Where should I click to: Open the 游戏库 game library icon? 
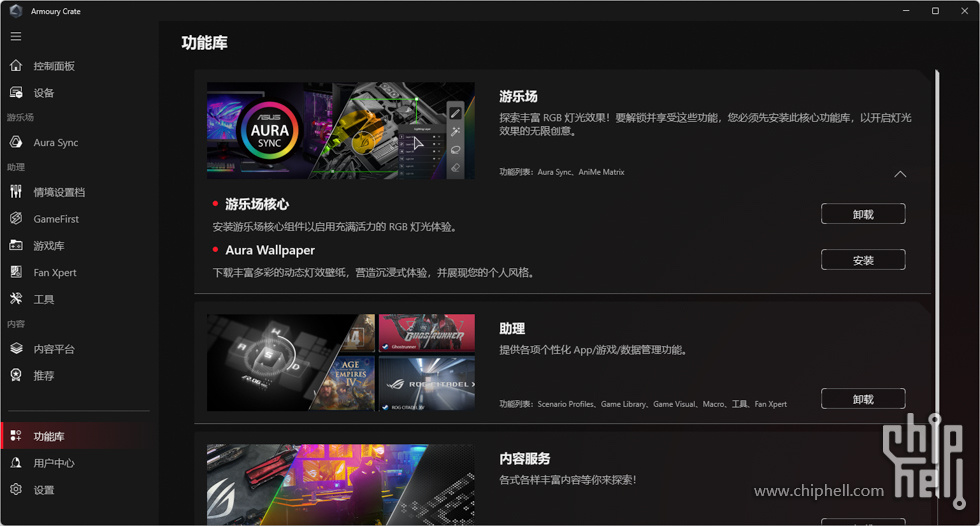click(16, 245)
